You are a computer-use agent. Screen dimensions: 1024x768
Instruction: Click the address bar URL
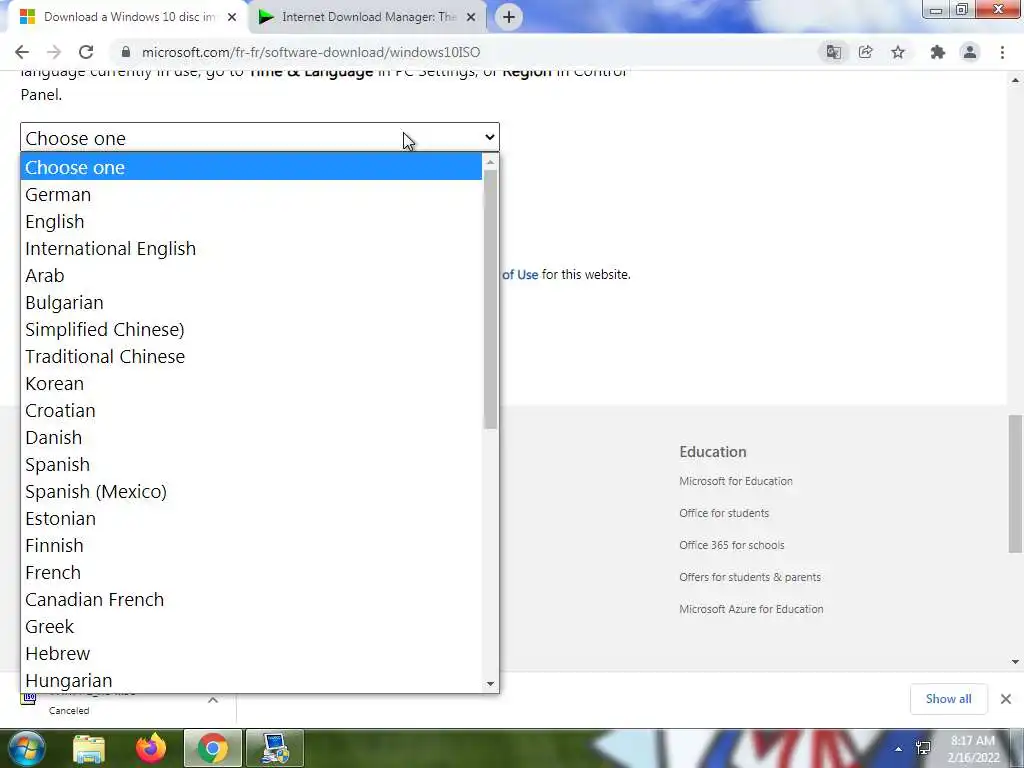tap(311, 52)
